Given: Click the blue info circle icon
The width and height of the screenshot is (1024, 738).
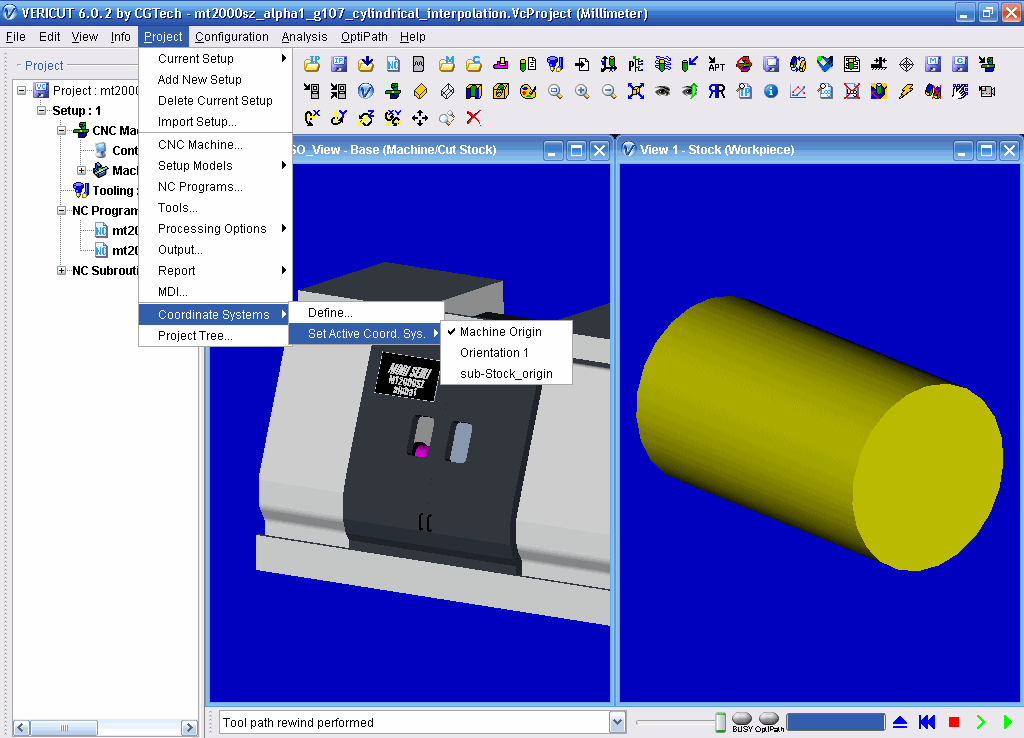Looking at the screenshot, I should [771, 91].
